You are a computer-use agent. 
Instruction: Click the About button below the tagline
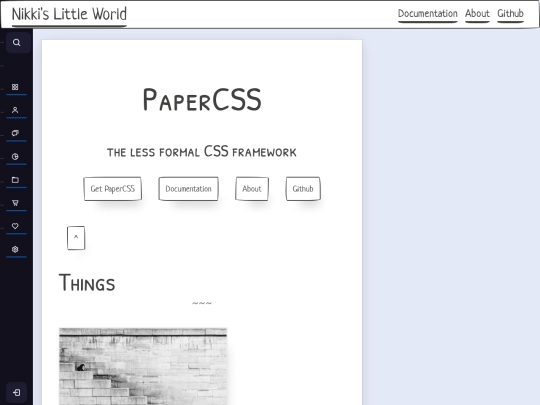[x=252, y=189]
